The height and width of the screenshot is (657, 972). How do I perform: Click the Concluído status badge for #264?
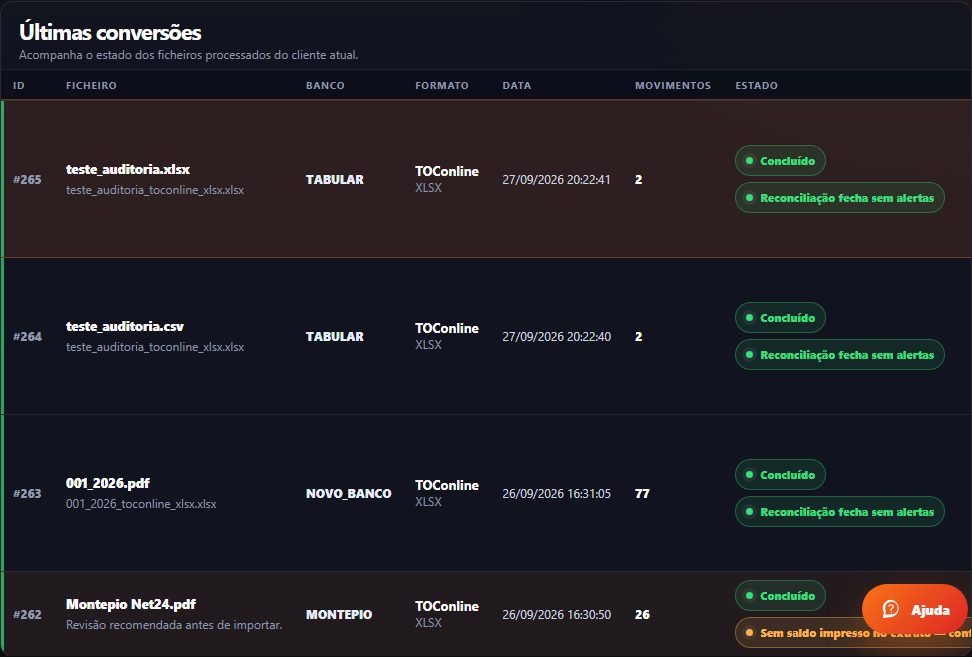click(780, 317)
